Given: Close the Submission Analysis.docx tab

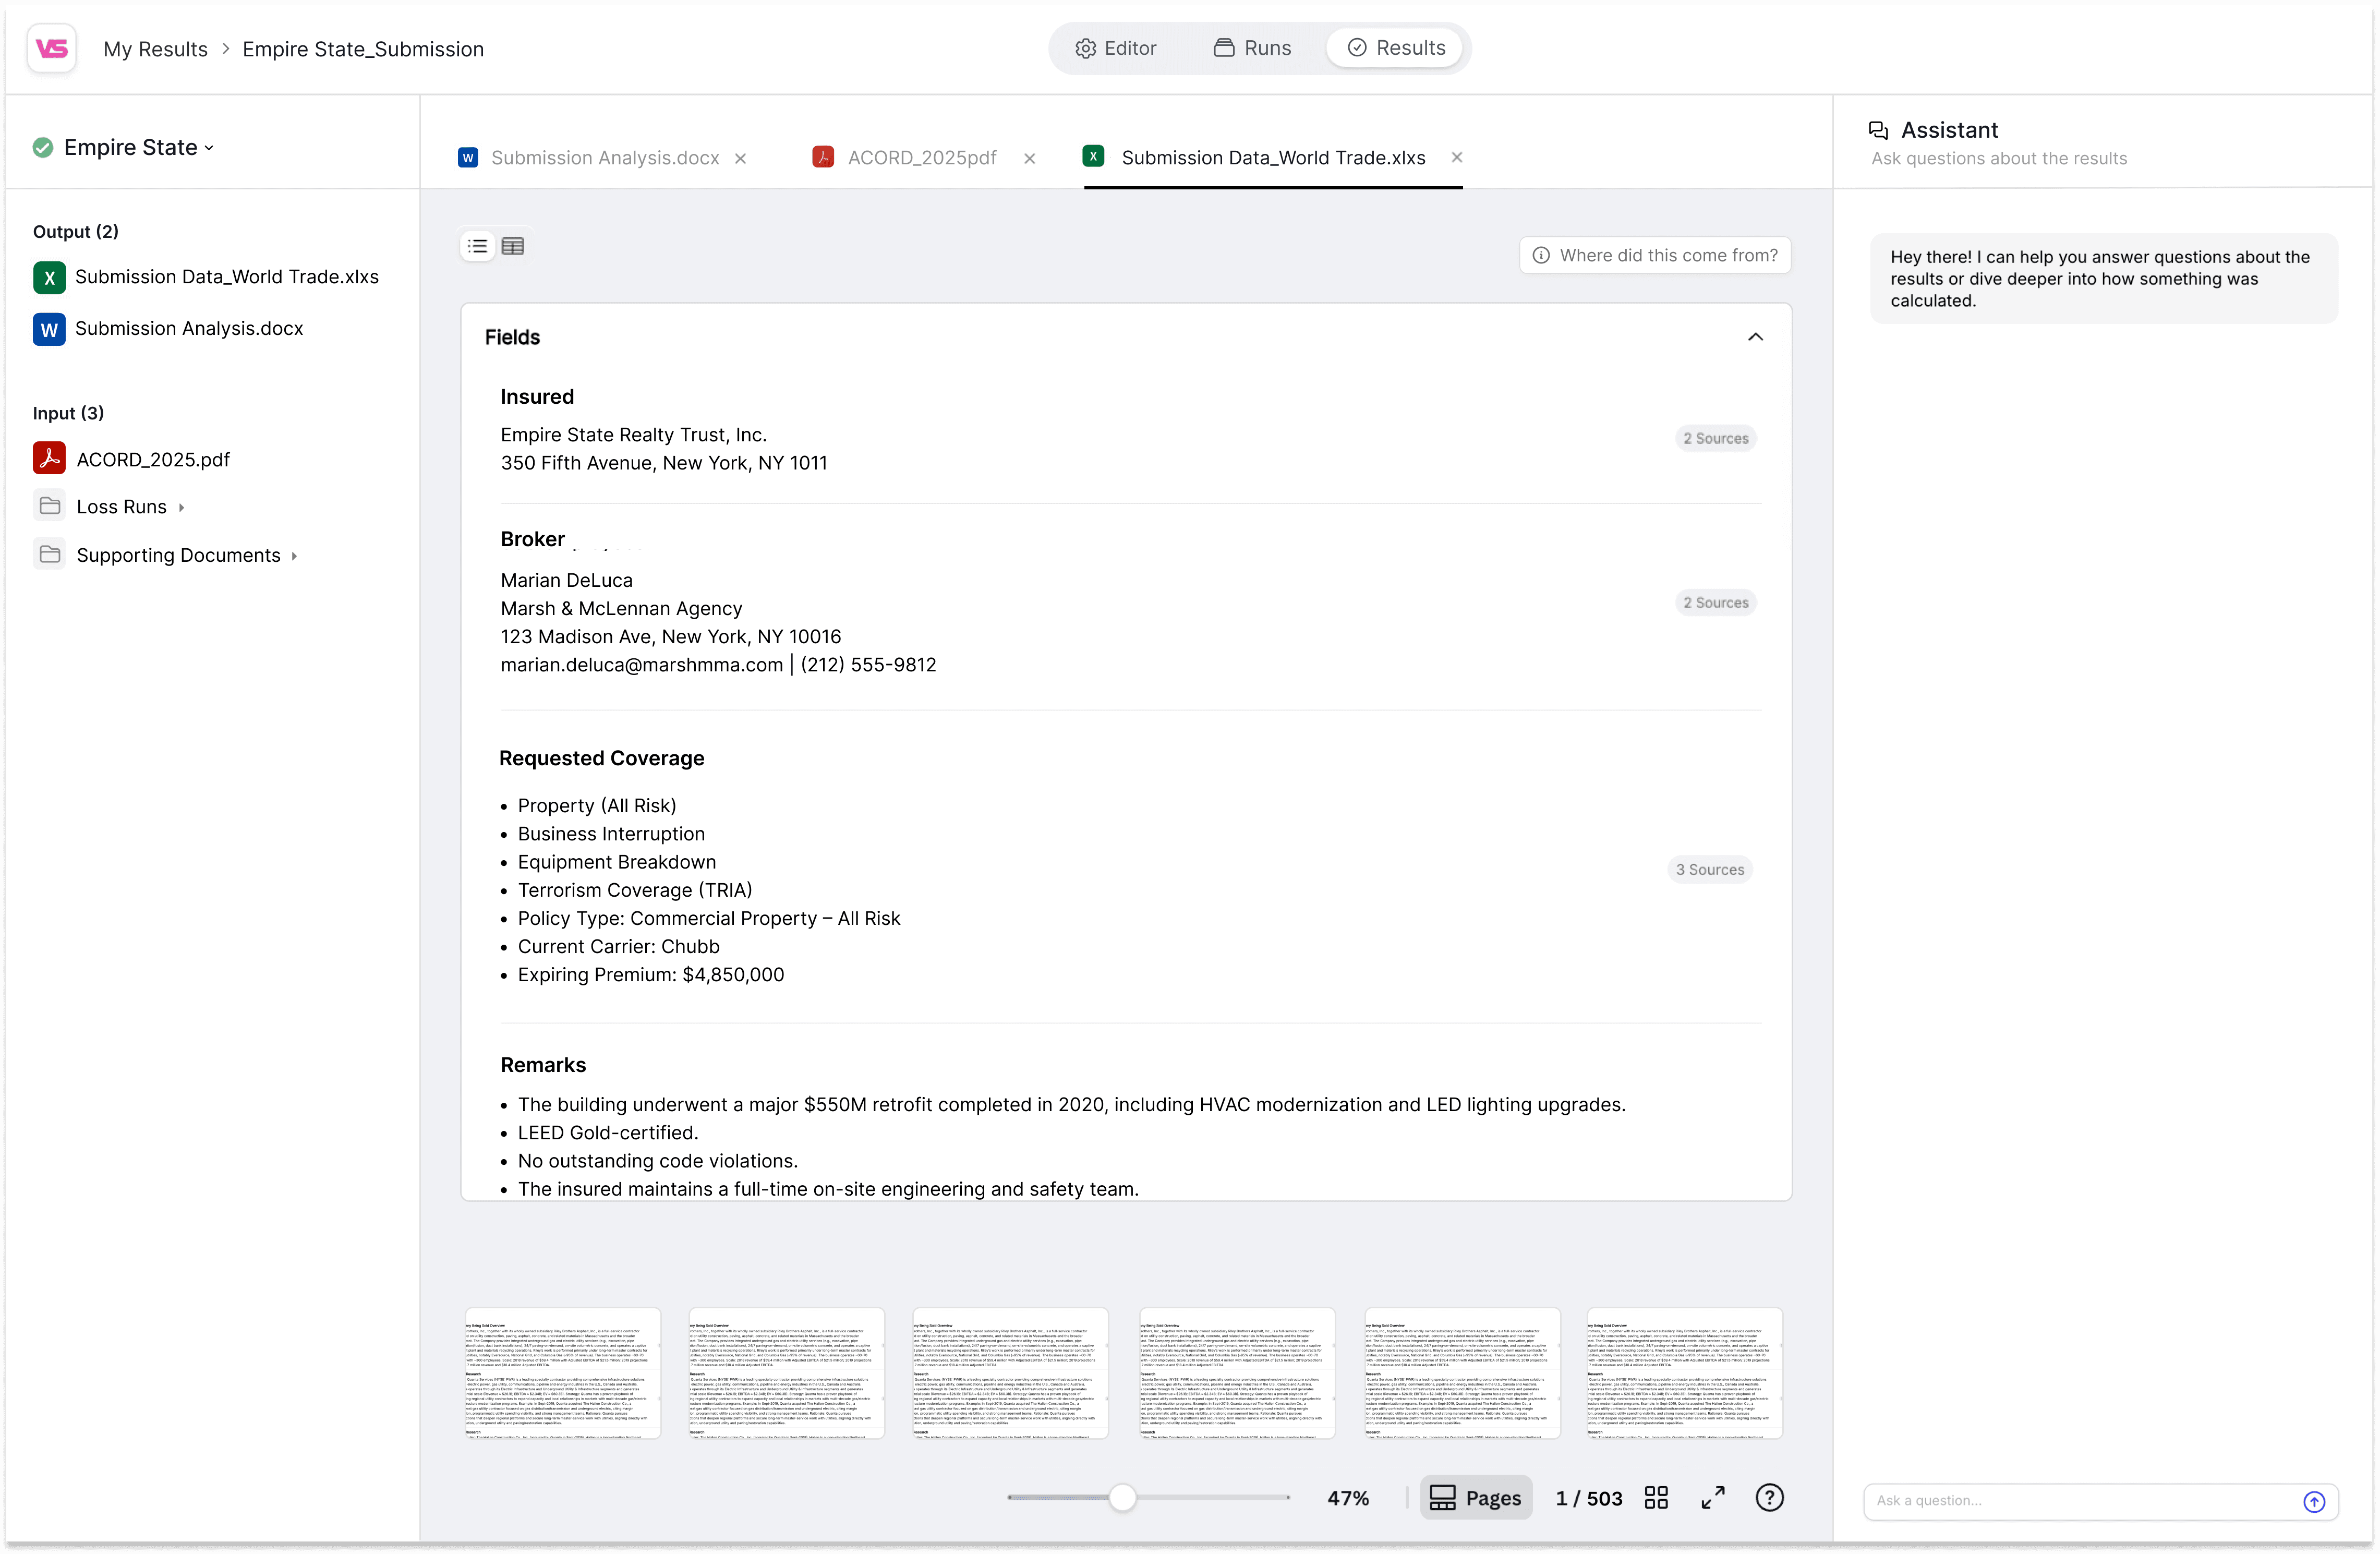Looking at the screenshot, I should coord(741,158).
